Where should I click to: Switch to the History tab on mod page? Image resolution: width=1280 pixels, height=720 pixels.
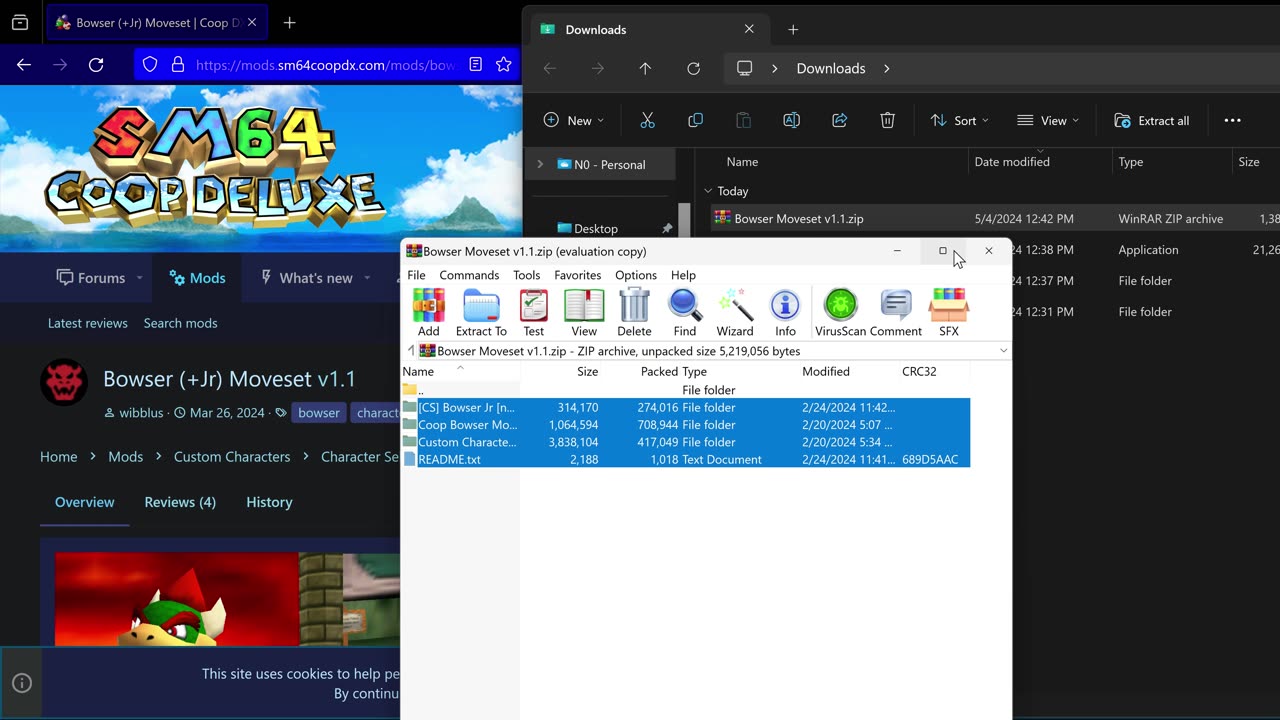coord(269,502)
